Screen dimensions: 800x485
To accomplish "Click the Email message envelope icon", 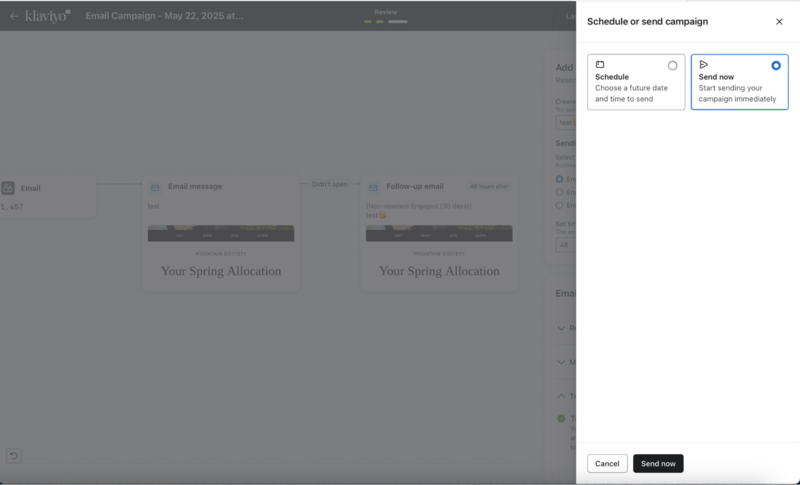I will (155, 187).
